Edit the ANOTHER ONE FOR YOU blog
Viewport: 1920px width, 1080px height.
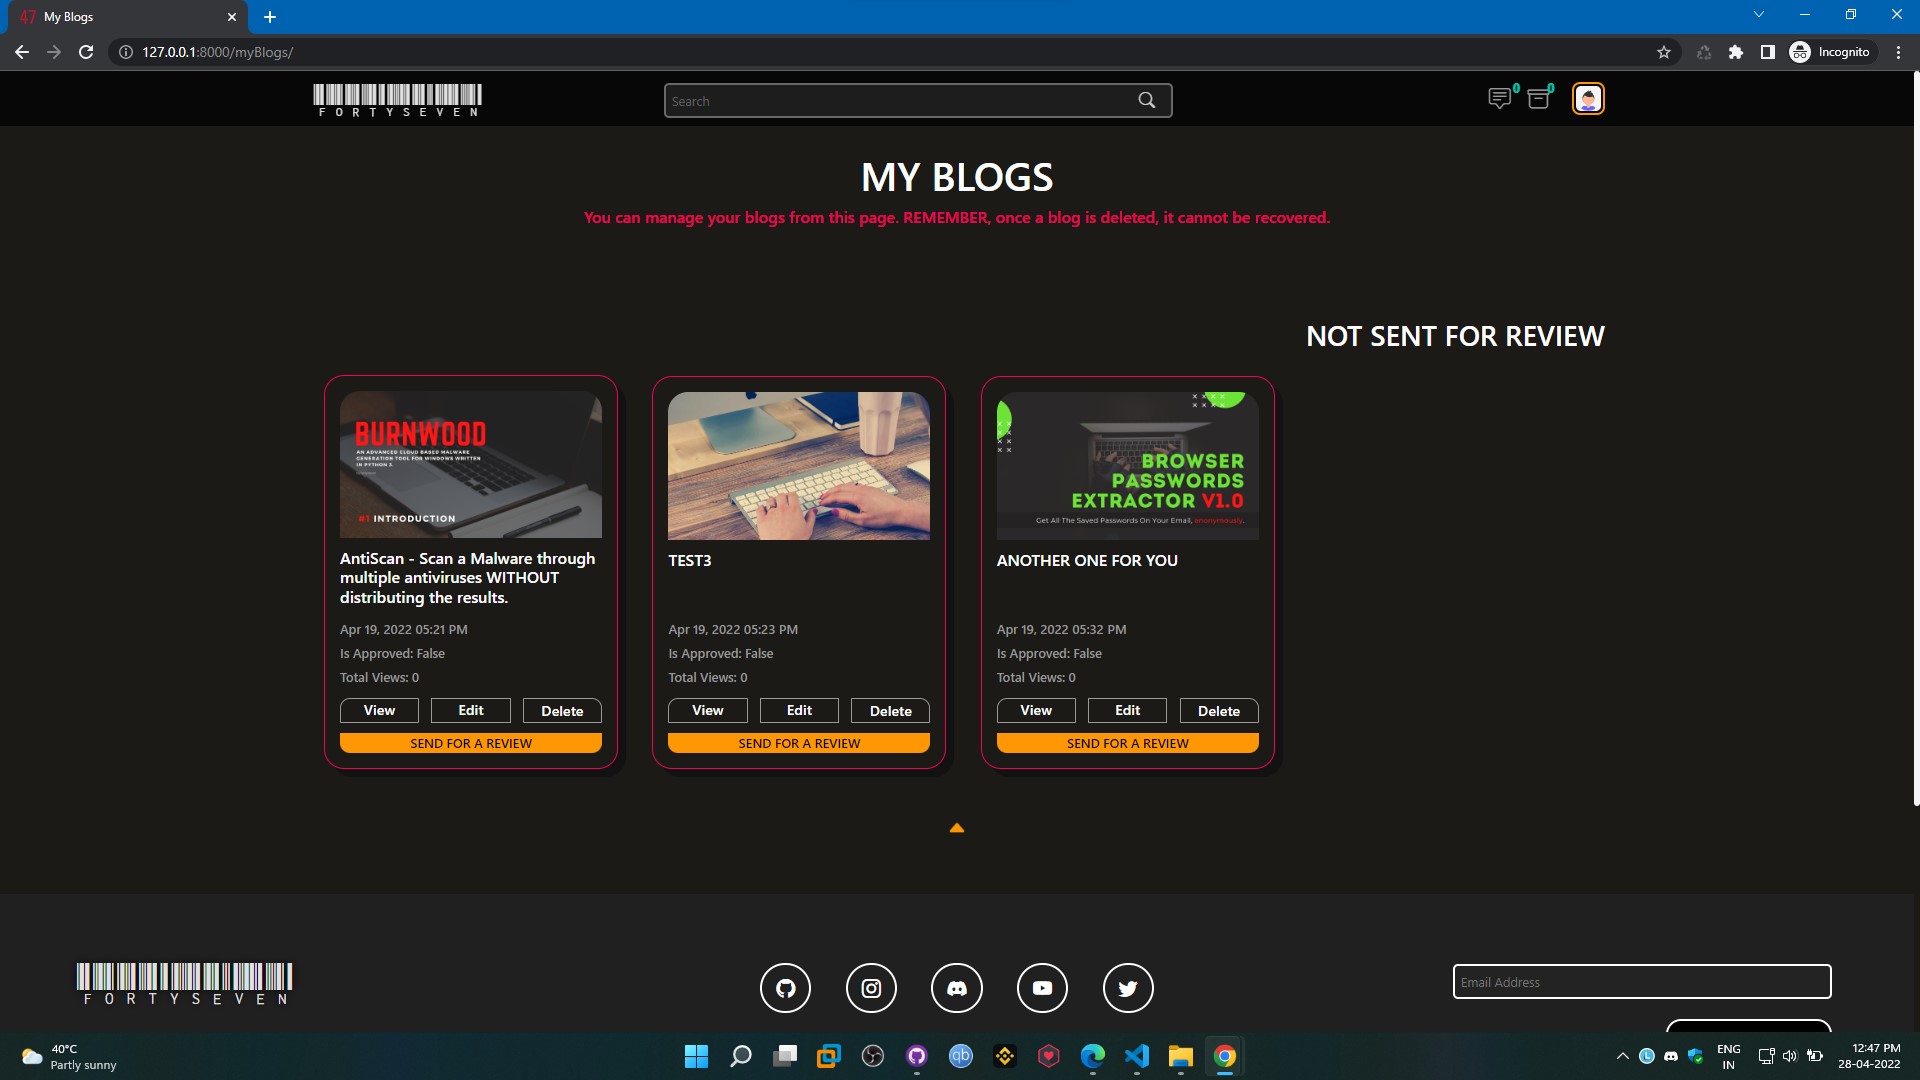coord(1127,710)
